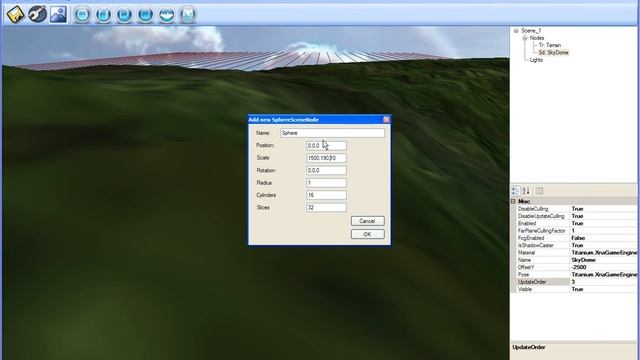This screenshot has width=640, height=360.
Task: Click the Enabled property True value
Action: click(603, 223)
